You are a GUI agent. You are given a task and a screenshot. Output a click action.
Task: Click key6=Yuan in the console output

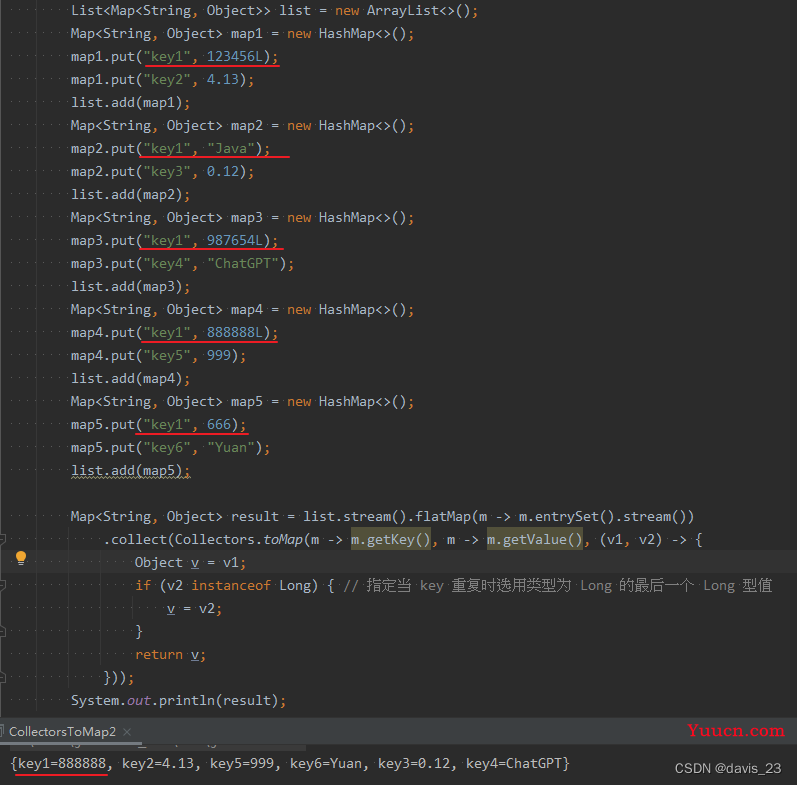click(x=326, y=764)
